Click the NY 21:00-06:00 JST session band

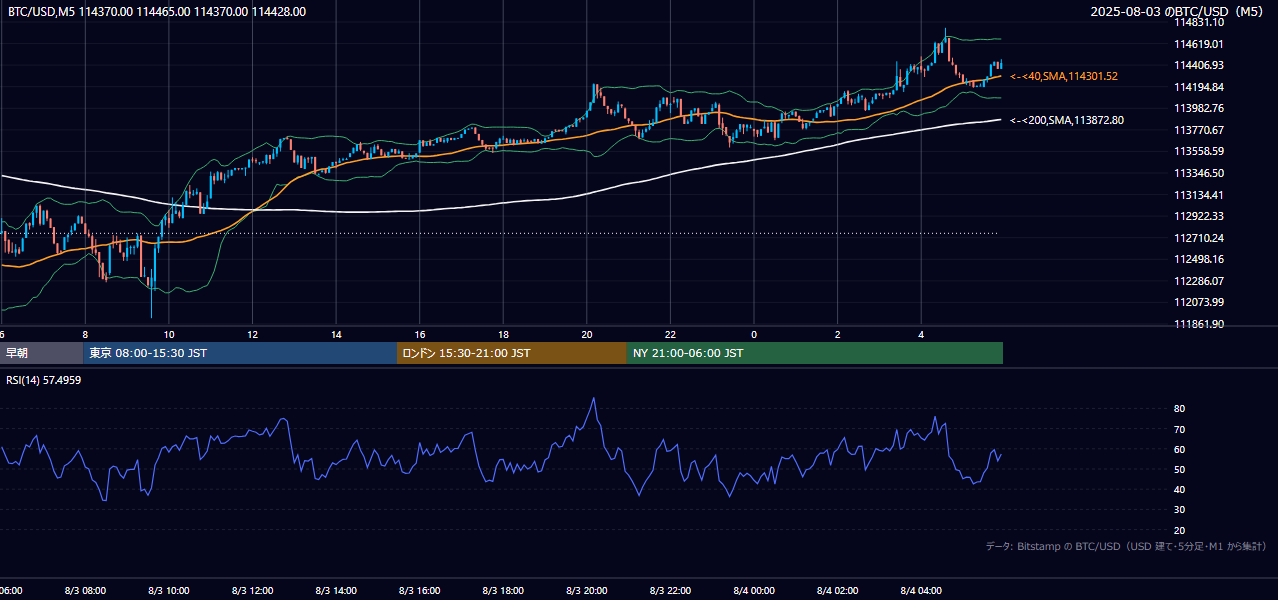(x=815, y=353)
